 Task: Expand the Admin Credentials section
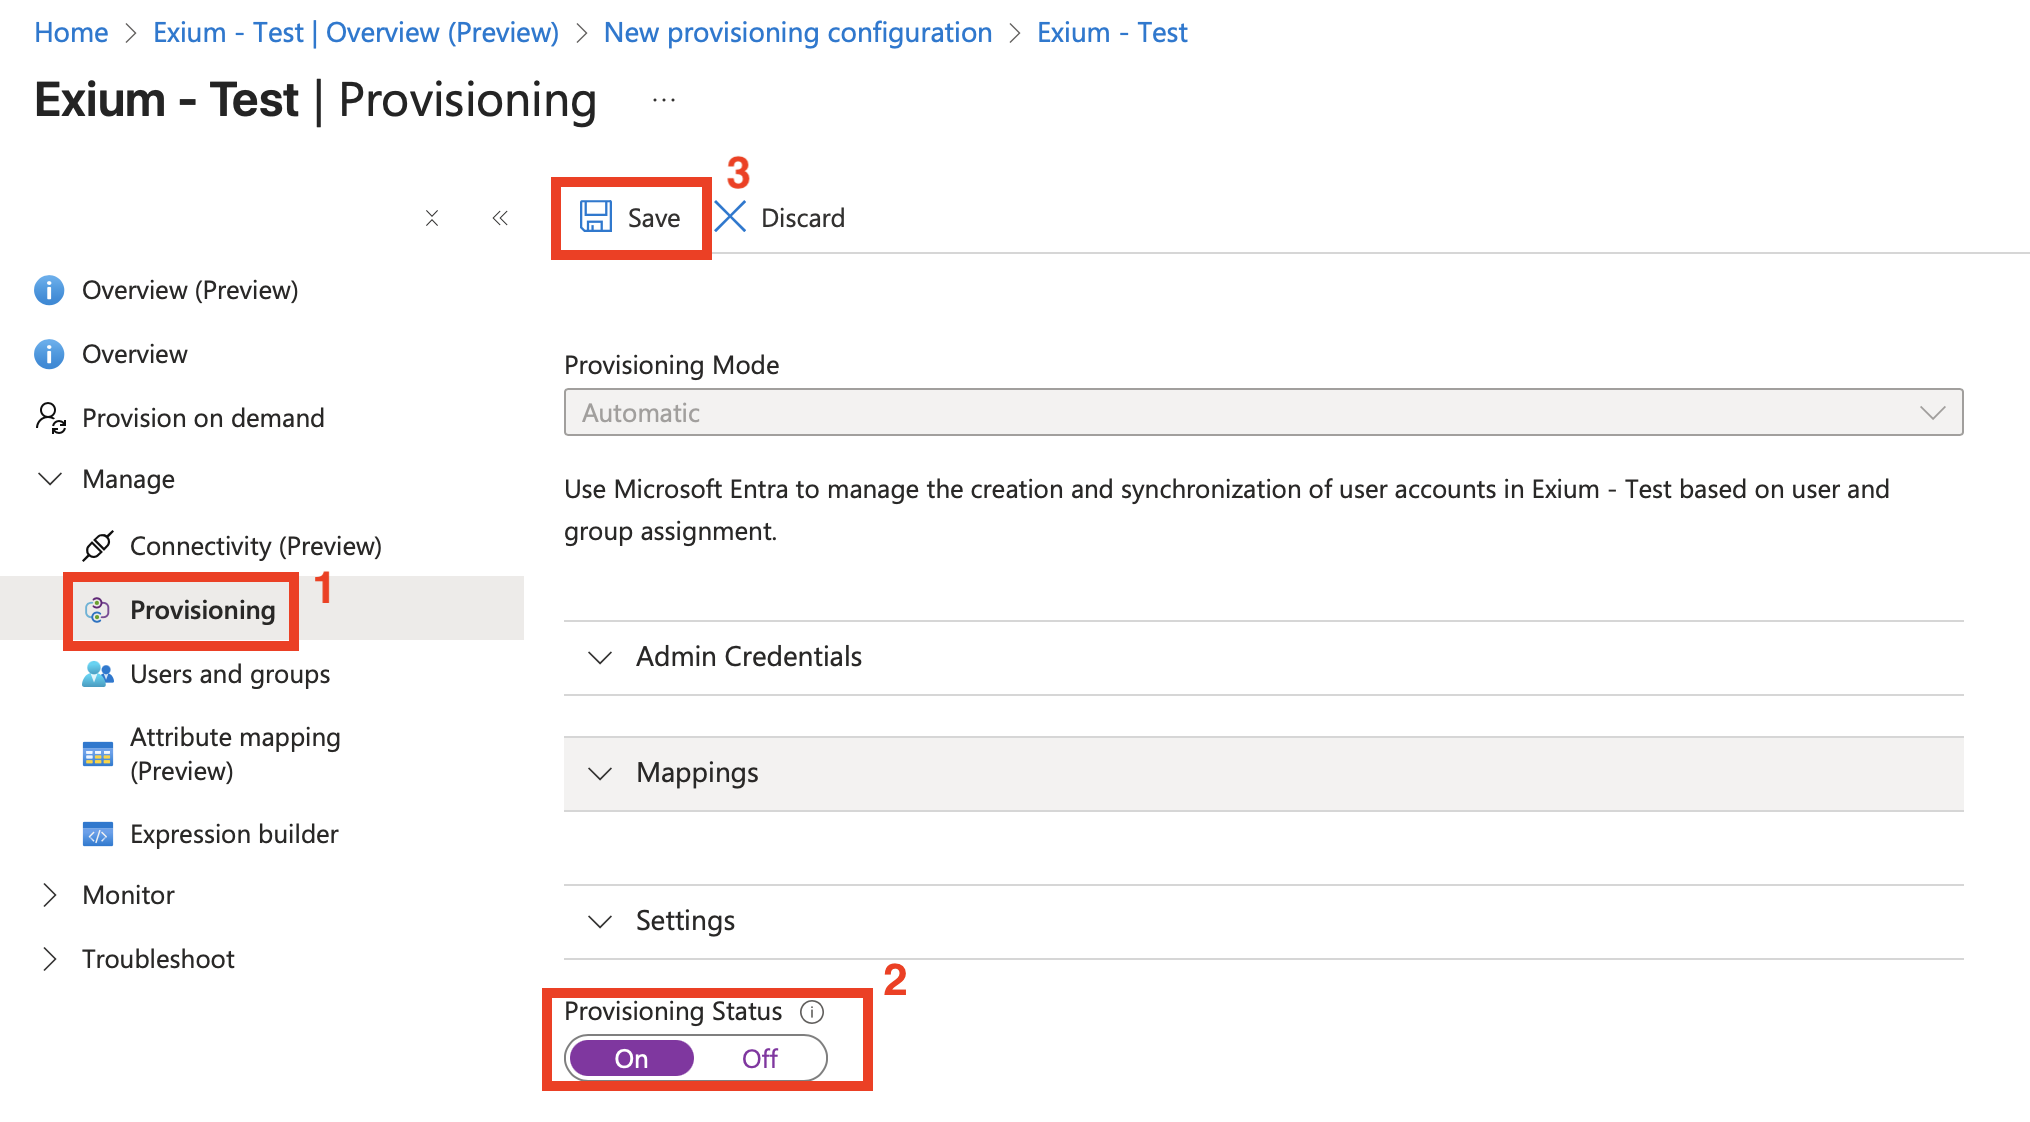pyautogui.click(x=748, y=657)
